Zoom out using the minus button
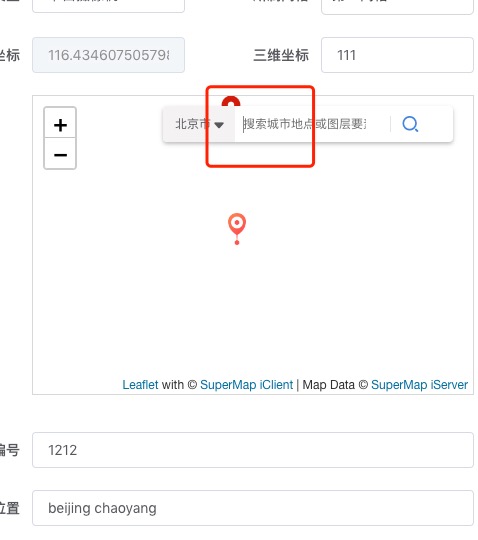Screen dimensions: 478x540 [60, 154]
